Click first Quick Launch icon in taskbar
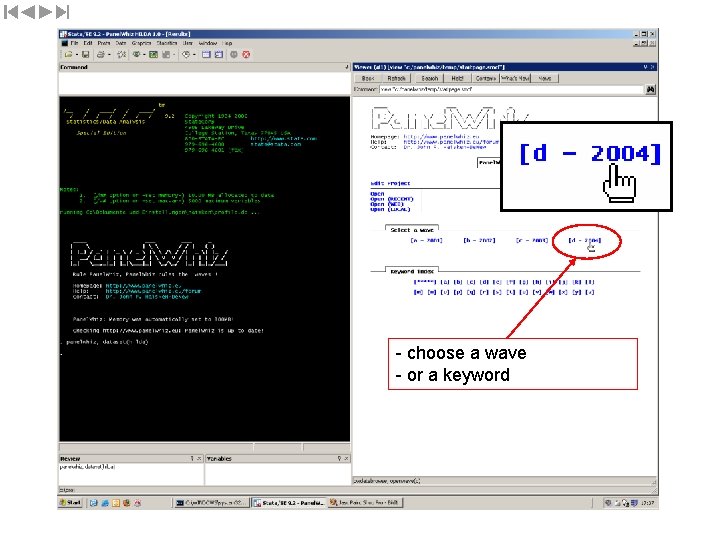The height and width of the screenshot is (540, 720). click(x=94, y=503)
